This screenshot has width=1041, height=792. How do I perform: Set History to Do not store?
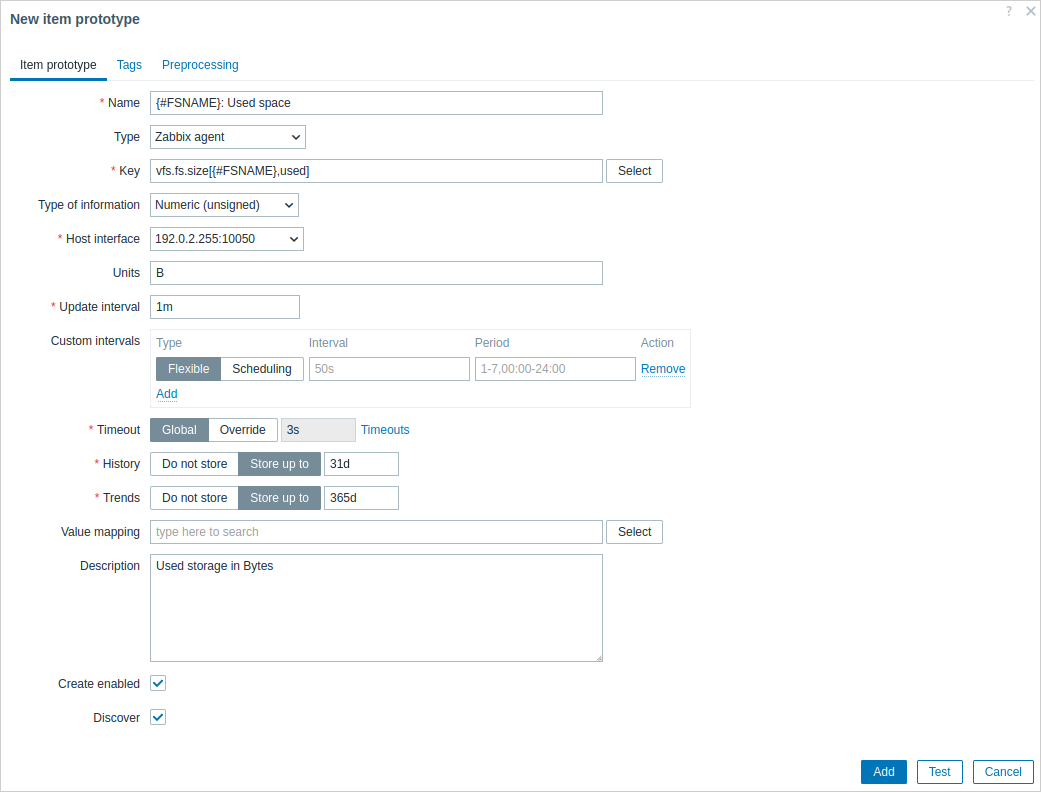(x=194, y=464)
